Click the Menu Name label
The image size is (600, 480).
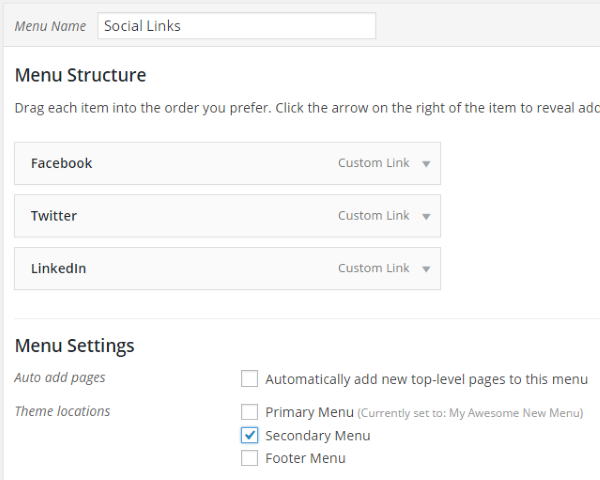50,26
